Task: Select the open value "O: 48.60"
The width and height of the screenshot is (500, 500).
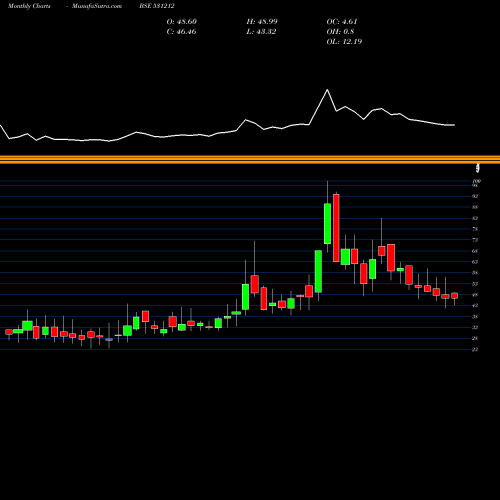Action: (x=182, y=22)
